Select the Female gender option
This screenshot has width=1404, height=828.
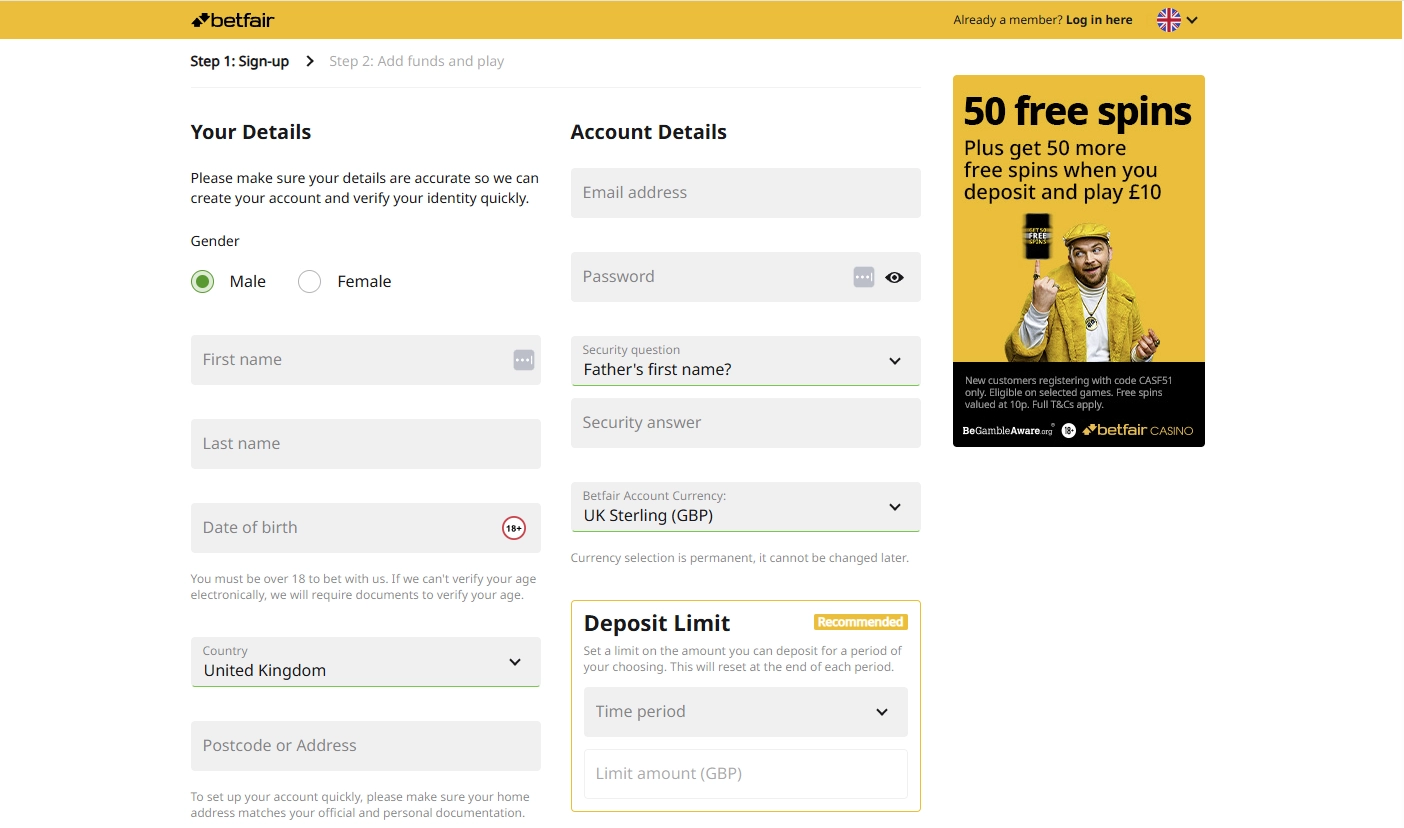click(309, 281)
